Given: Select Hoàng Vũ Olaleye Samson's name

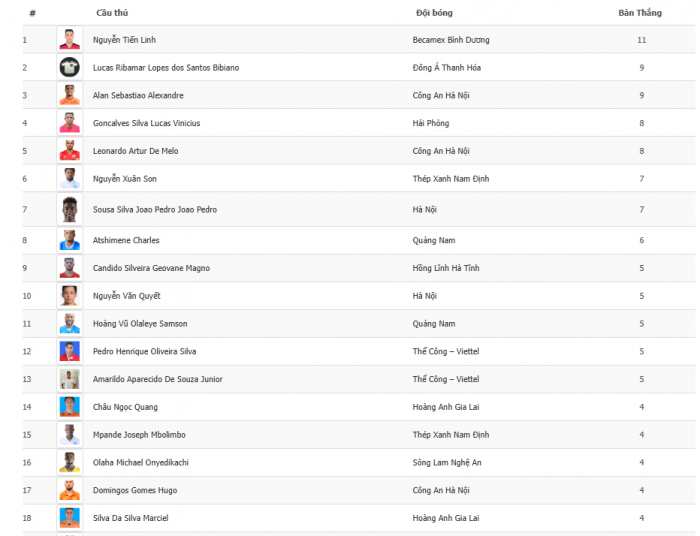Looking at the screenshot, I should [140, 324].
